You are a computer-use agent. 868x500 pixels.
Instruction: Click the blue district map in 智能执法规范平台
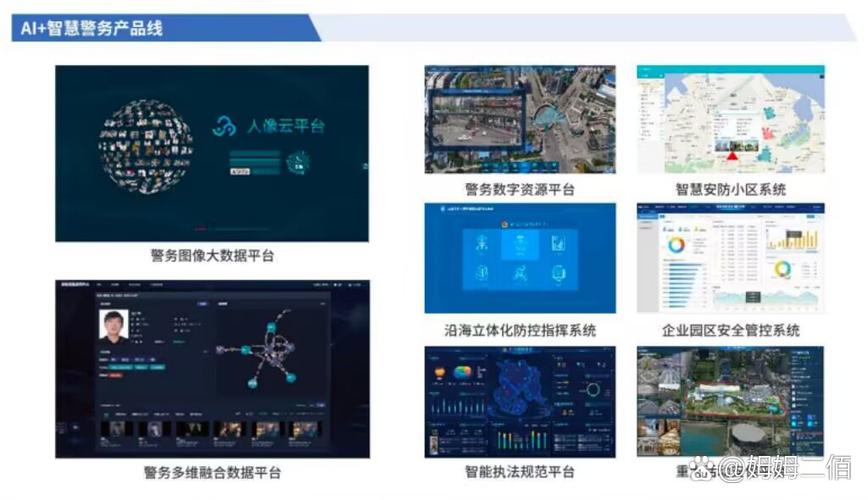(520, 389)
